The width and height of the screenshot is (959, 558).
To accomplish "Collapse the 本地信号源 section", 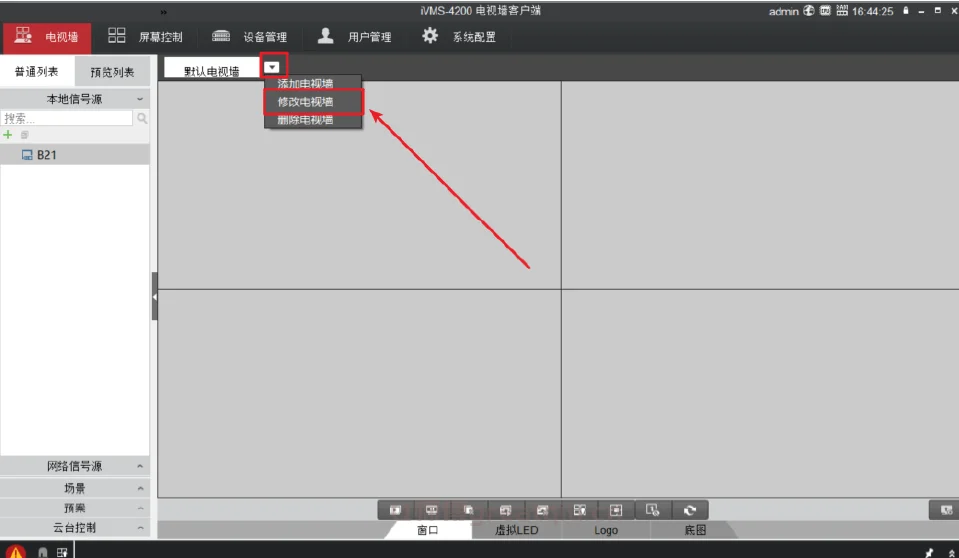I will pos(75,99).
